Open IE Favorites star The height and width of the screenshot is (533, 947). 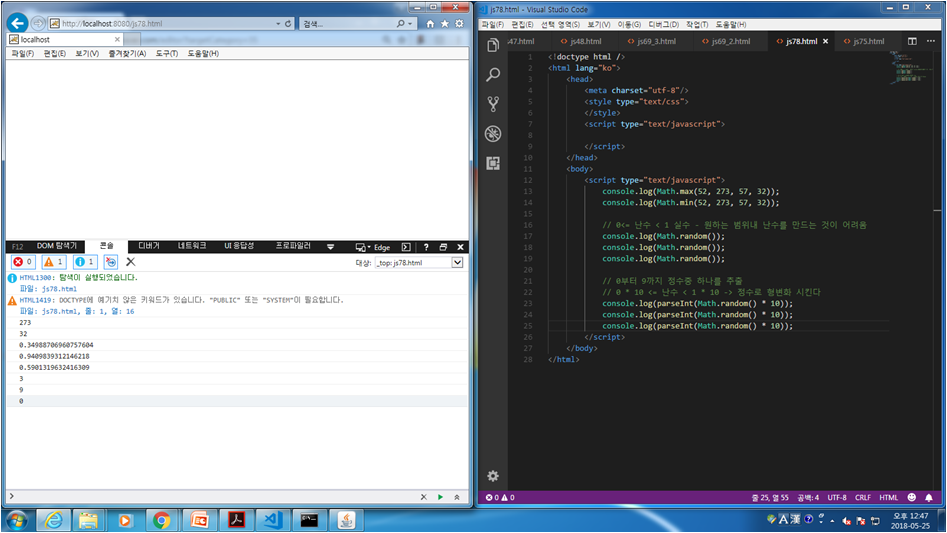click(x=445, y=24)
